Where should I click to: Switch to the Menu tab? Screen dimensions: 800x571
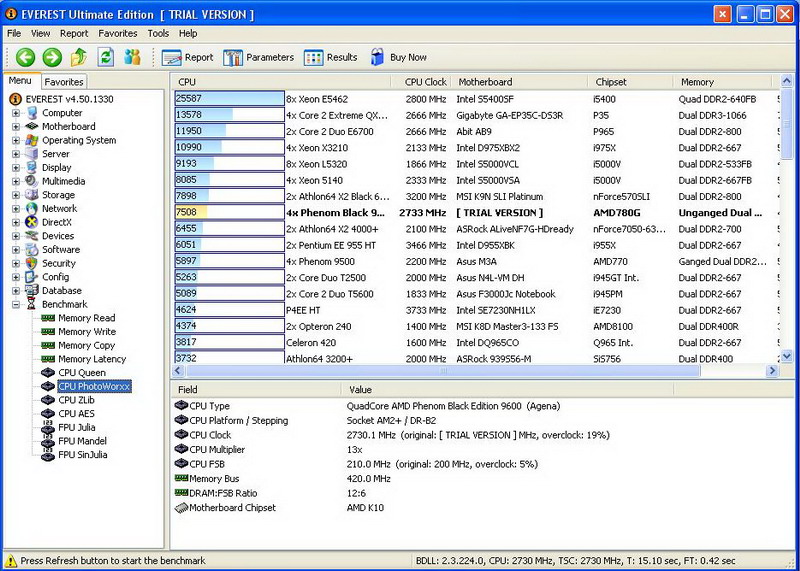20,81
